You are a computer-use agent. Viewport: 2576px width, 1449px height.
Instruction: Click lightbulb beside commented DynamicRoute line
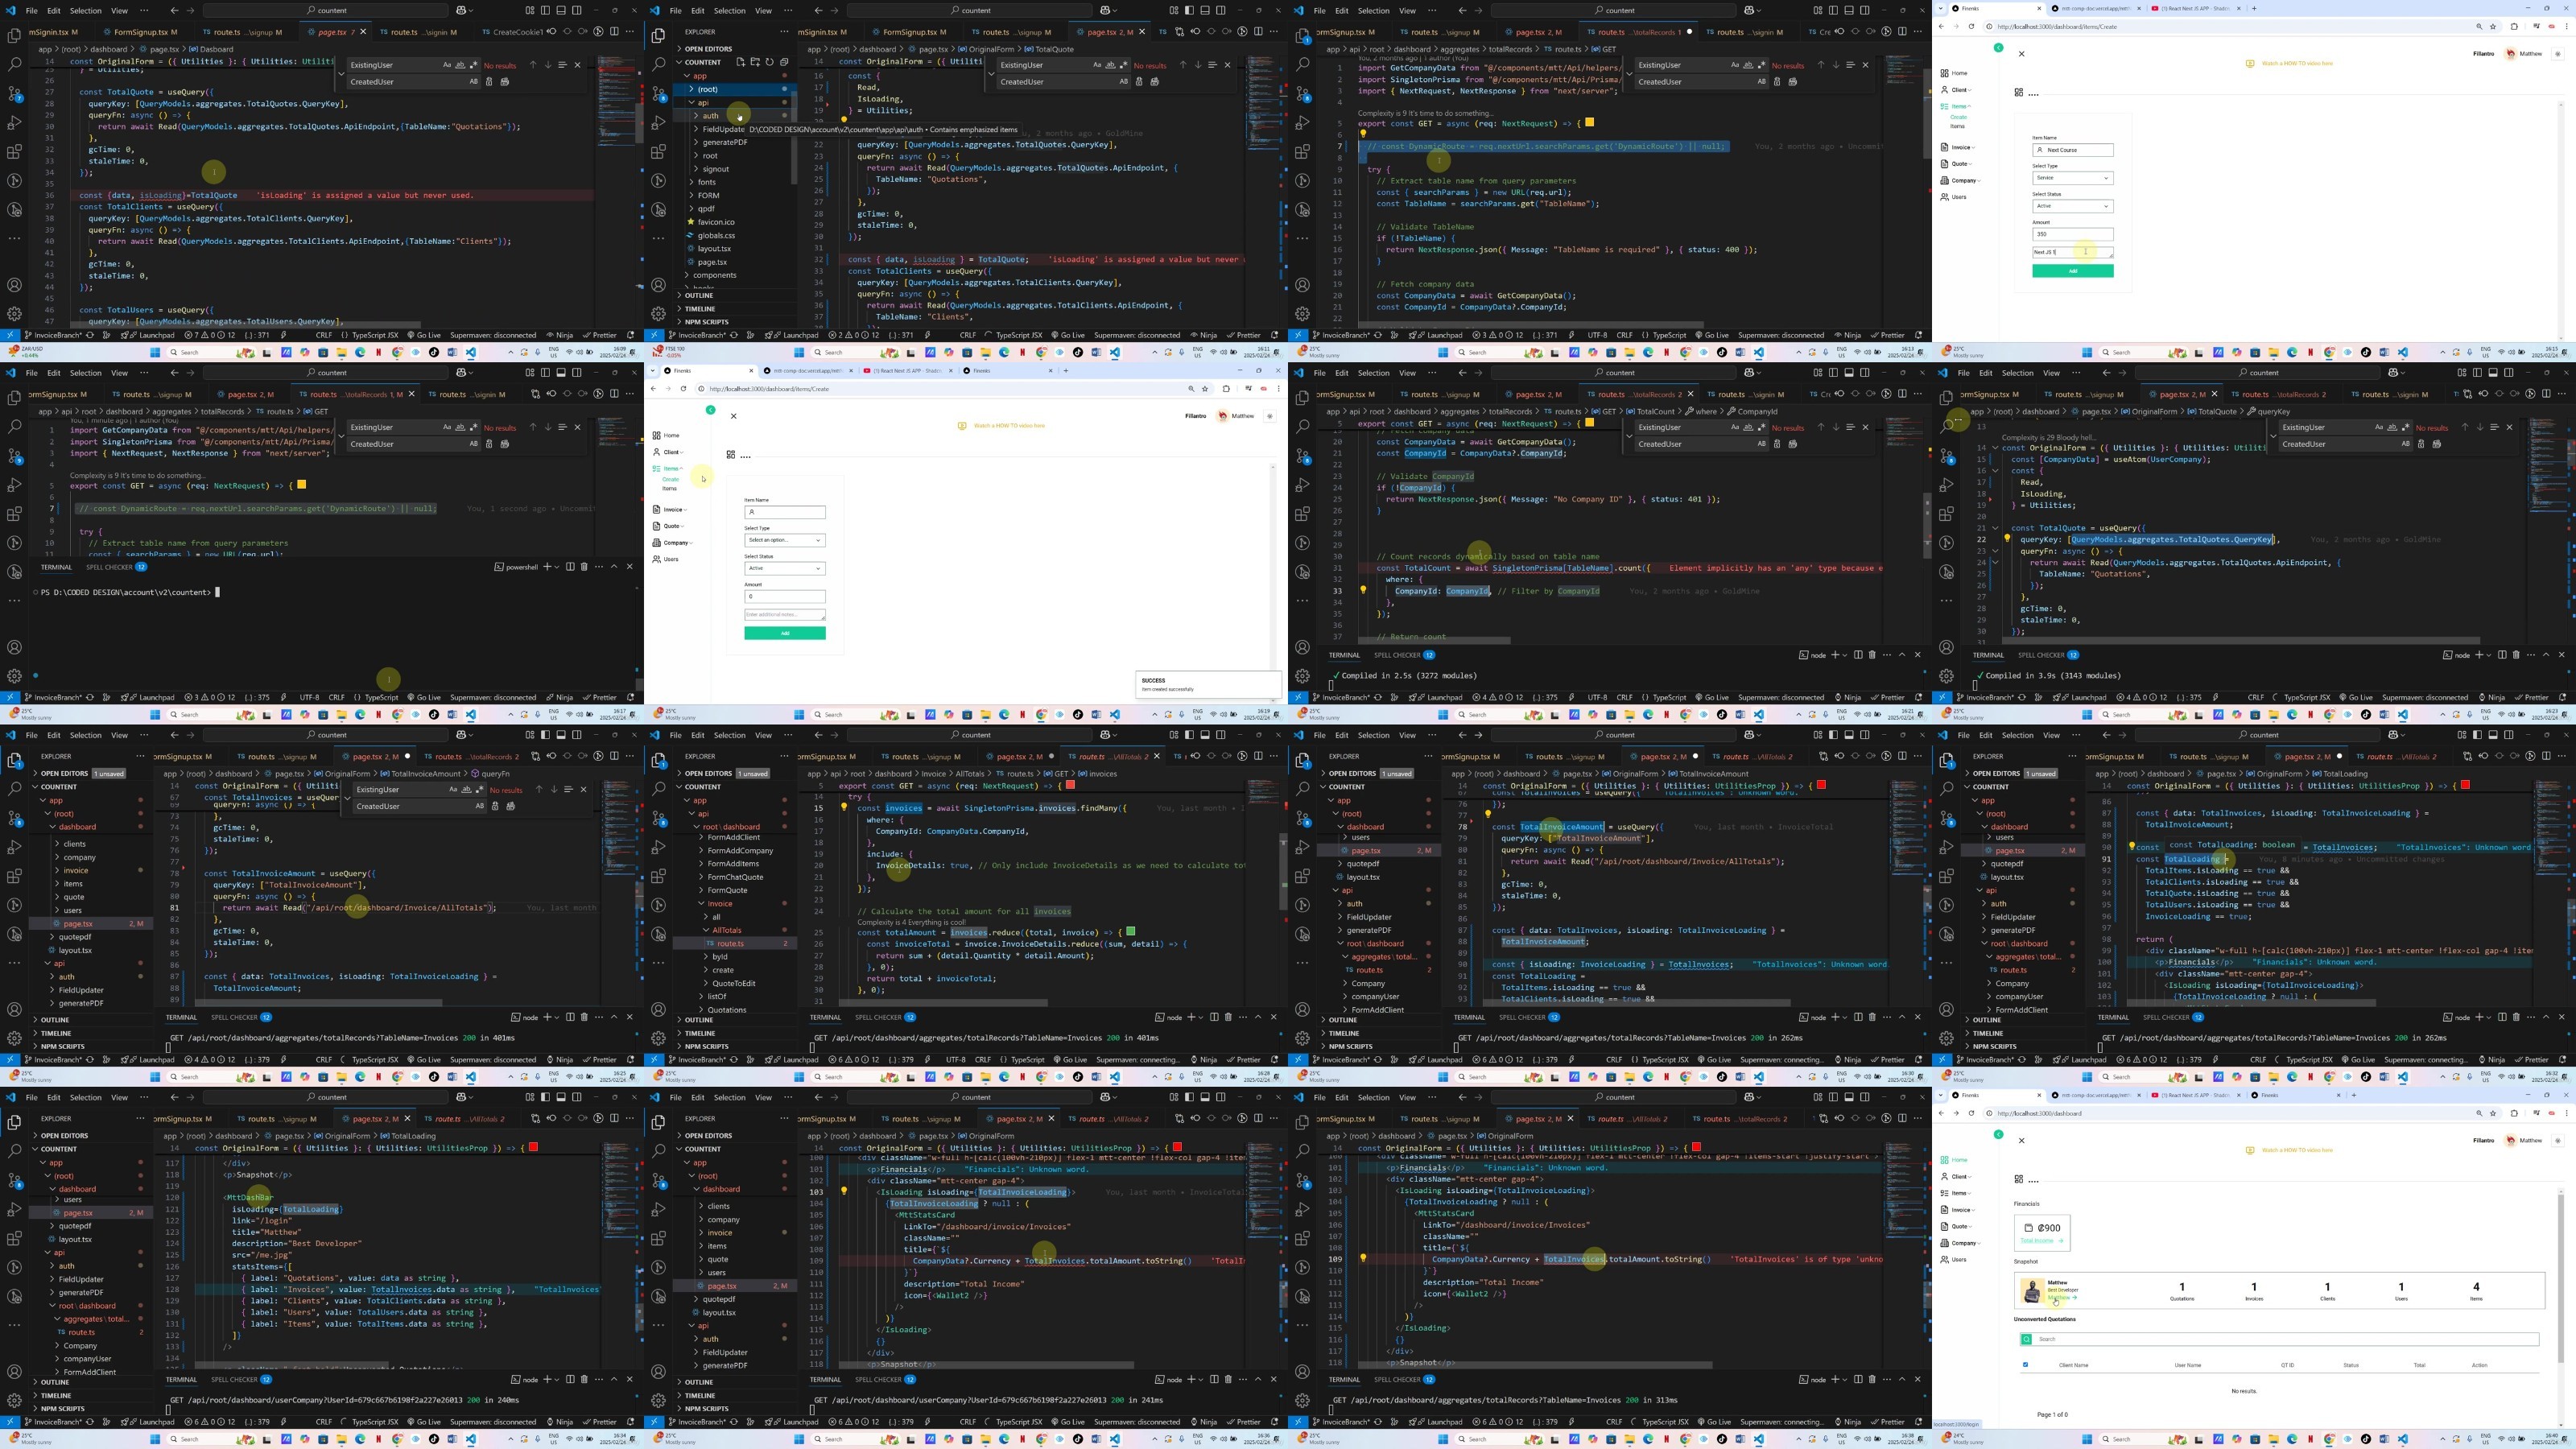click(x=1362, y=133)
